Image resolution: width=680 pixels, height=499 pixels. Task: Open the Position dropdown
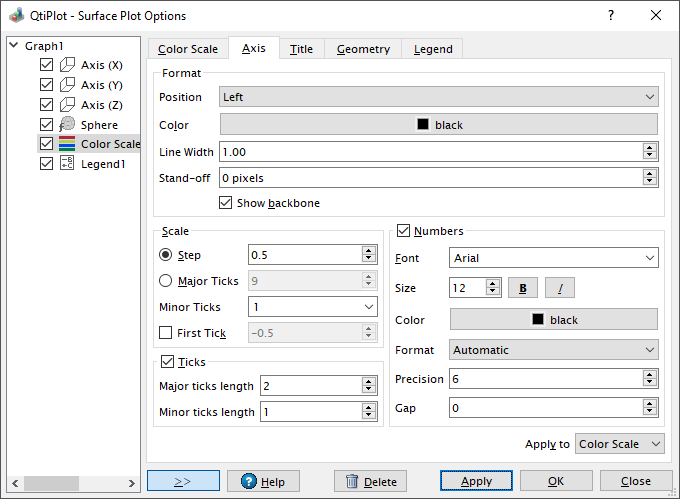tap(438, 97)
